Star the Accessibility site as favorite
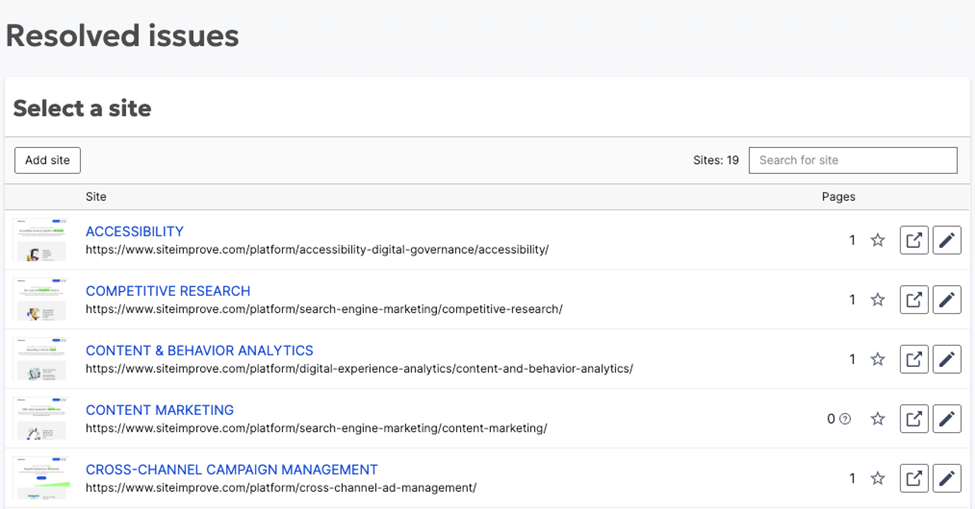The width and height of the screenshot is (975, 509). coord(878,240)
